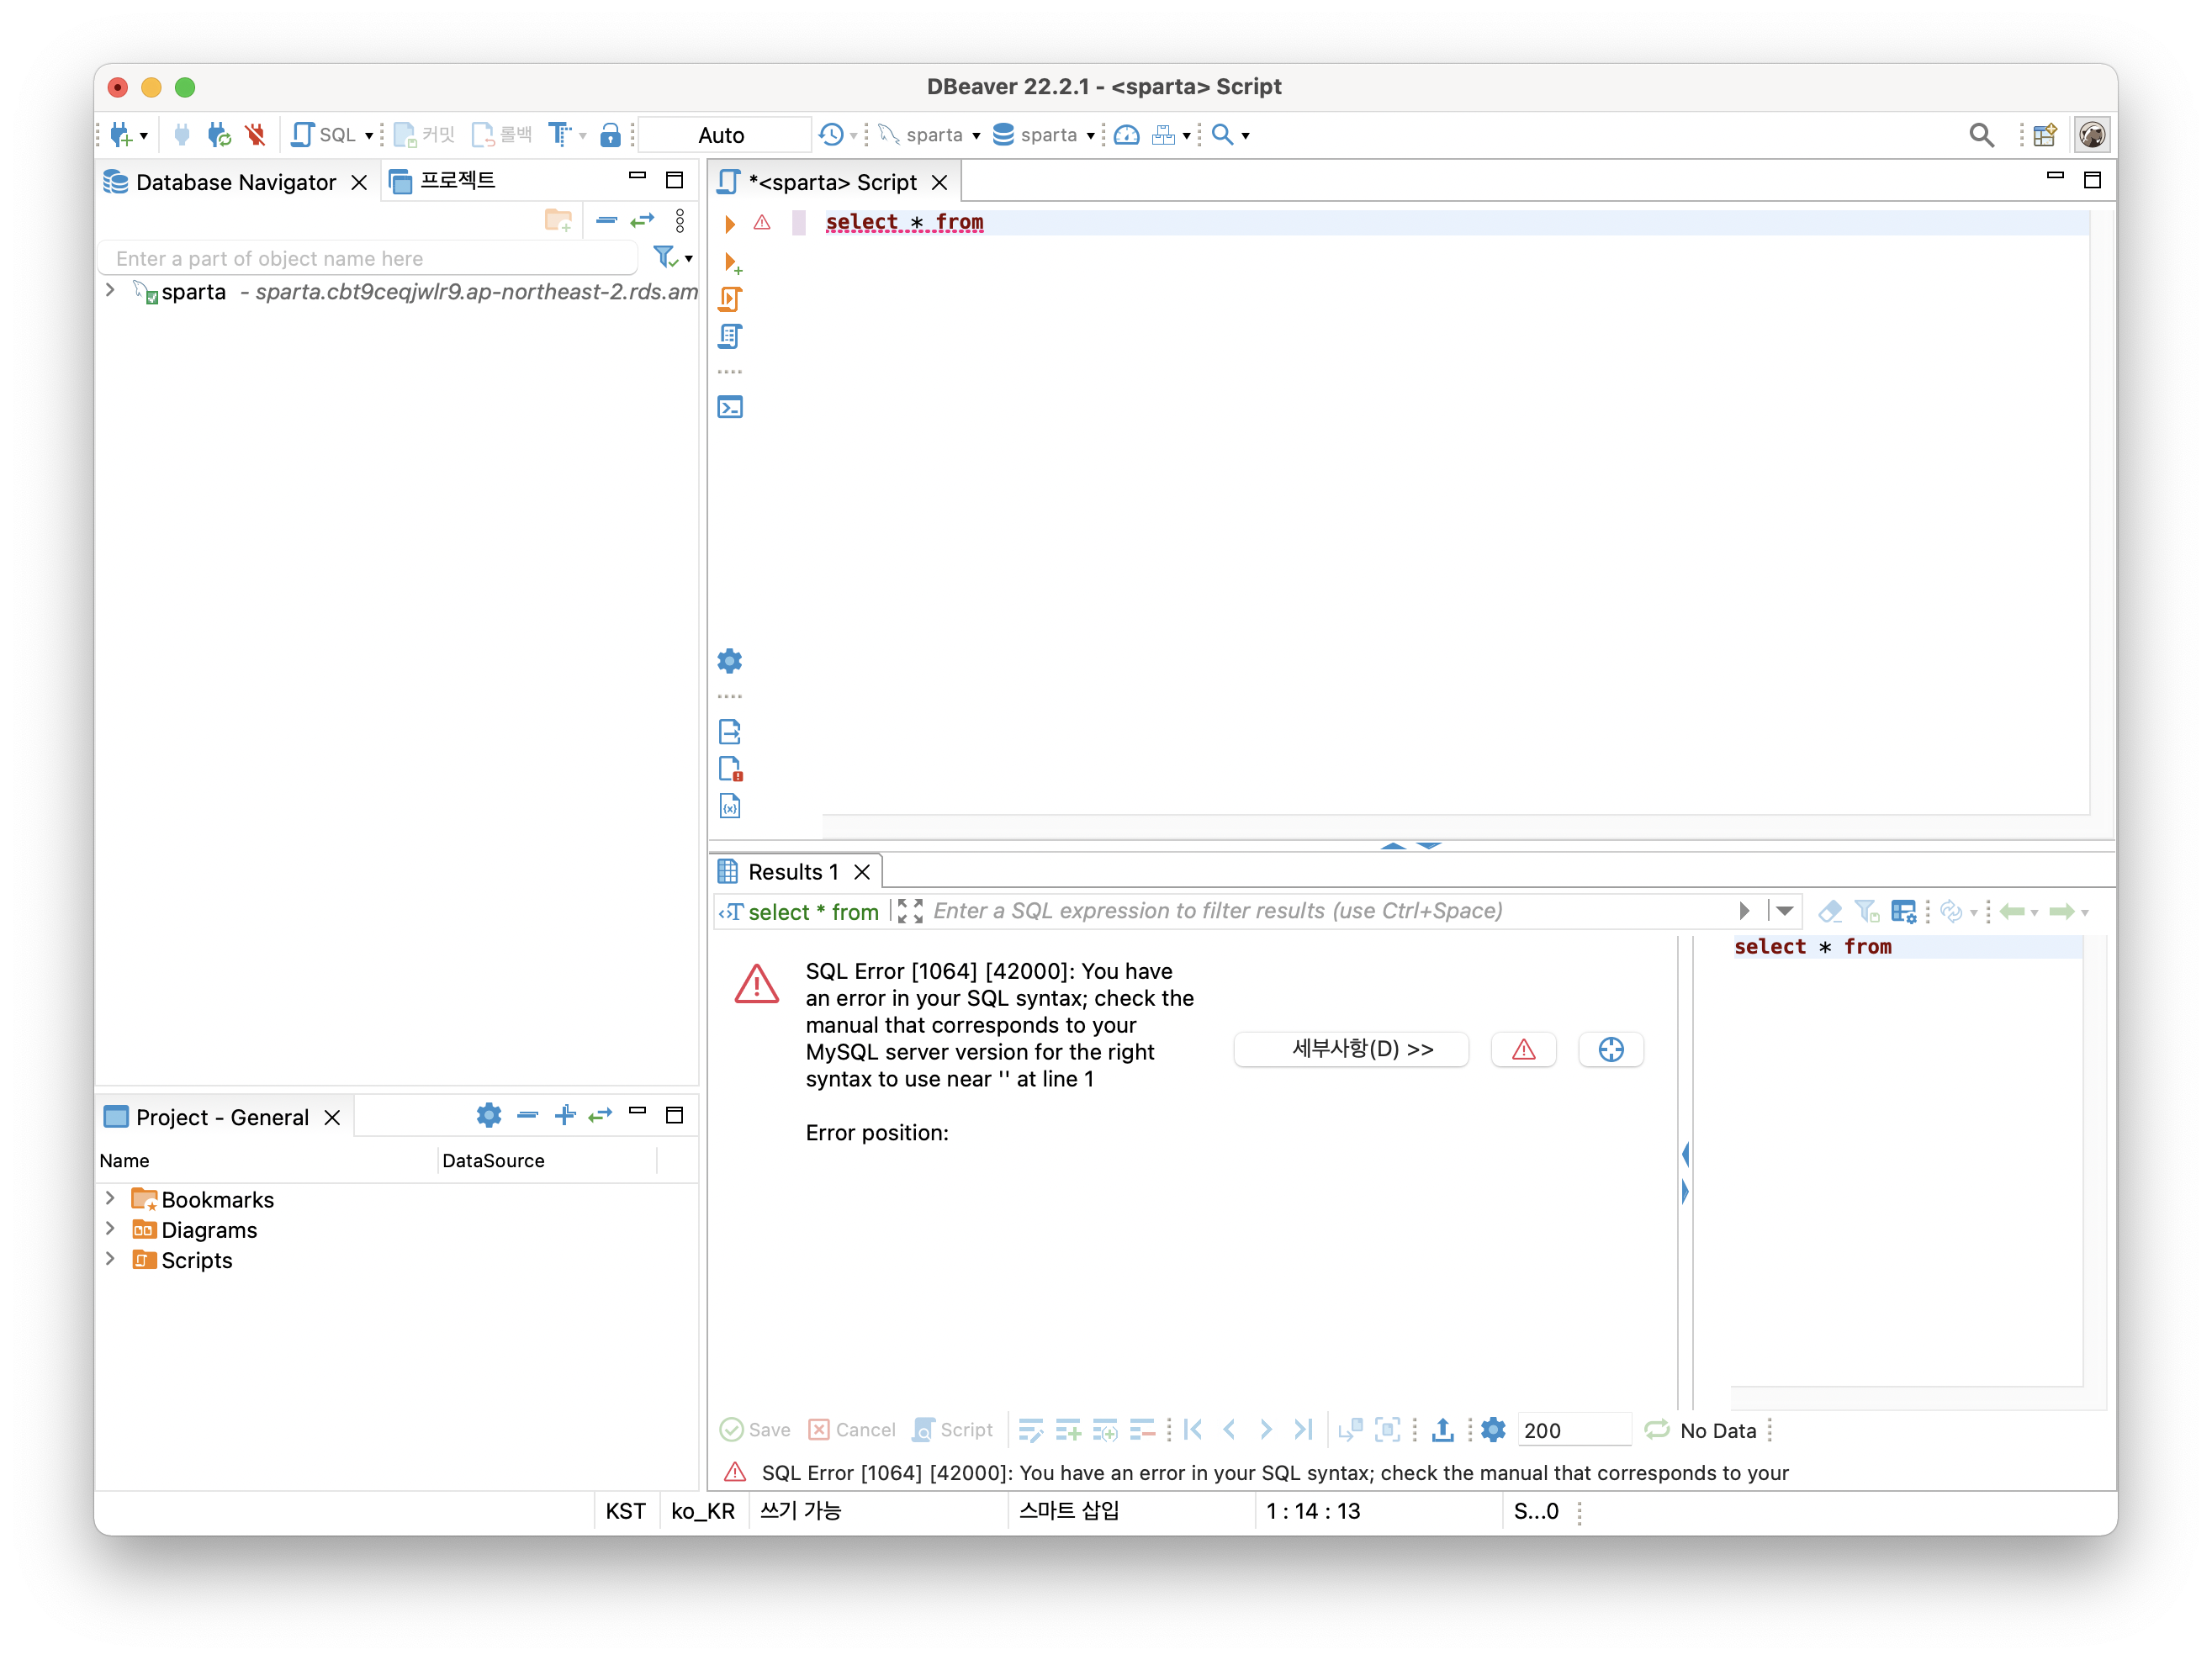Click the Execute SQL script icon

coord(730,300)
